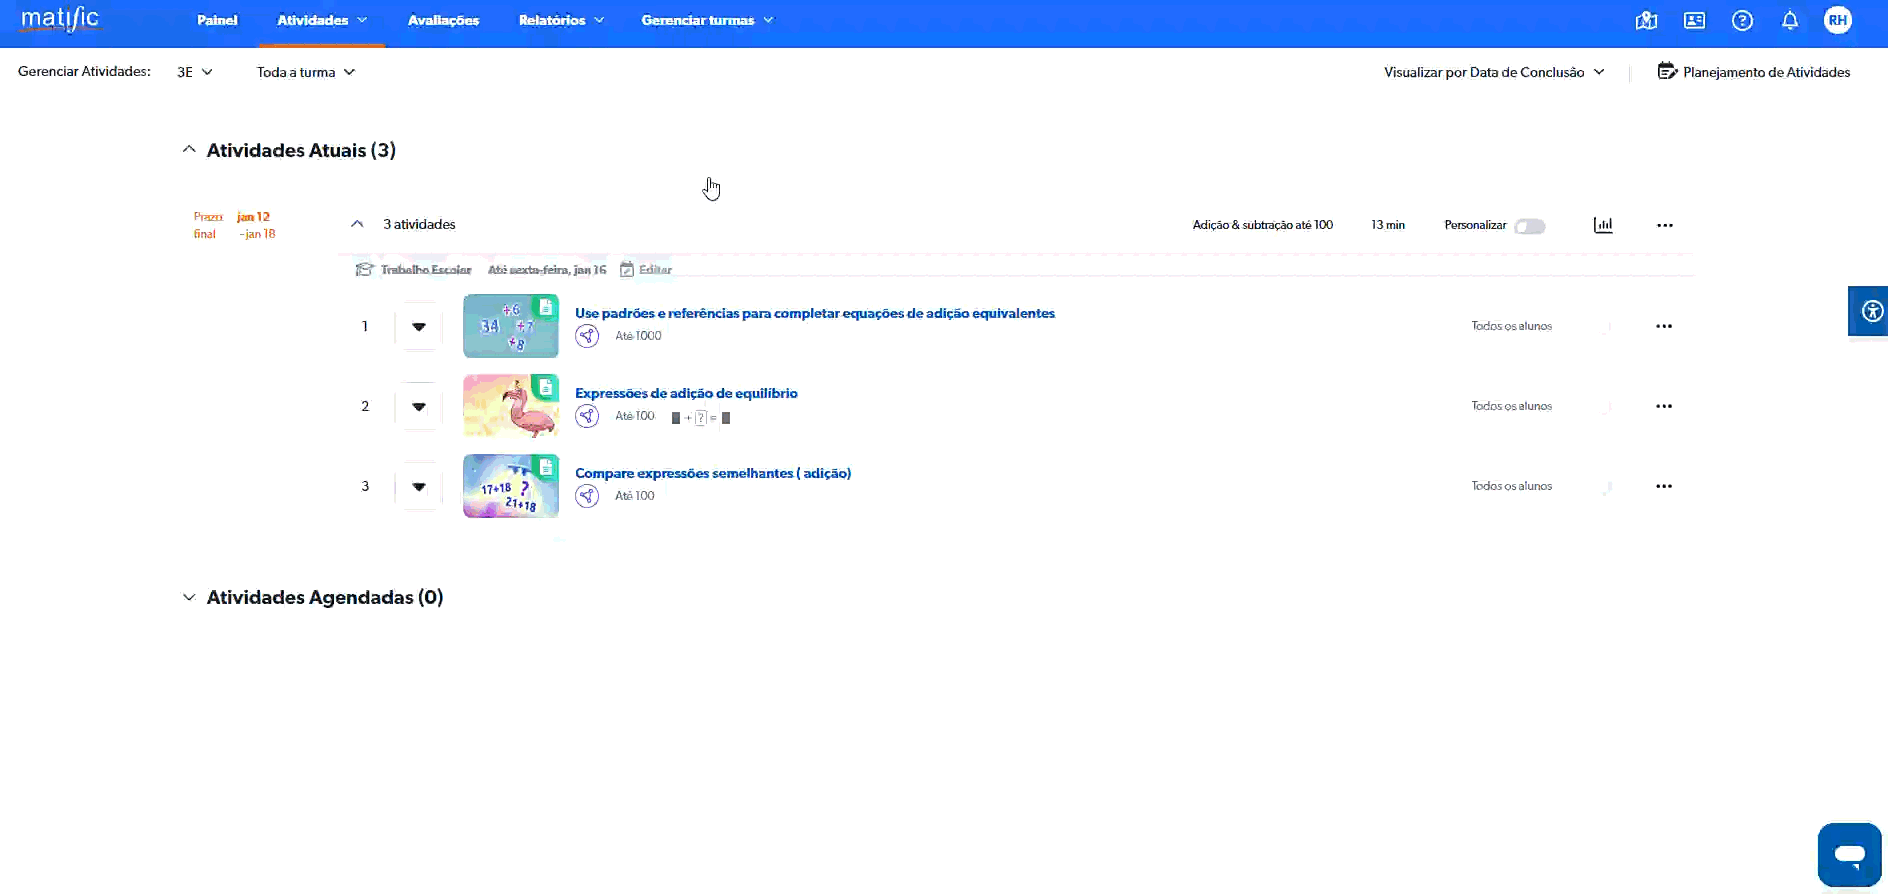Viewport: 1888px width, 894px height.
Task: Open the help question mark icon
Action: [1742, 21]
